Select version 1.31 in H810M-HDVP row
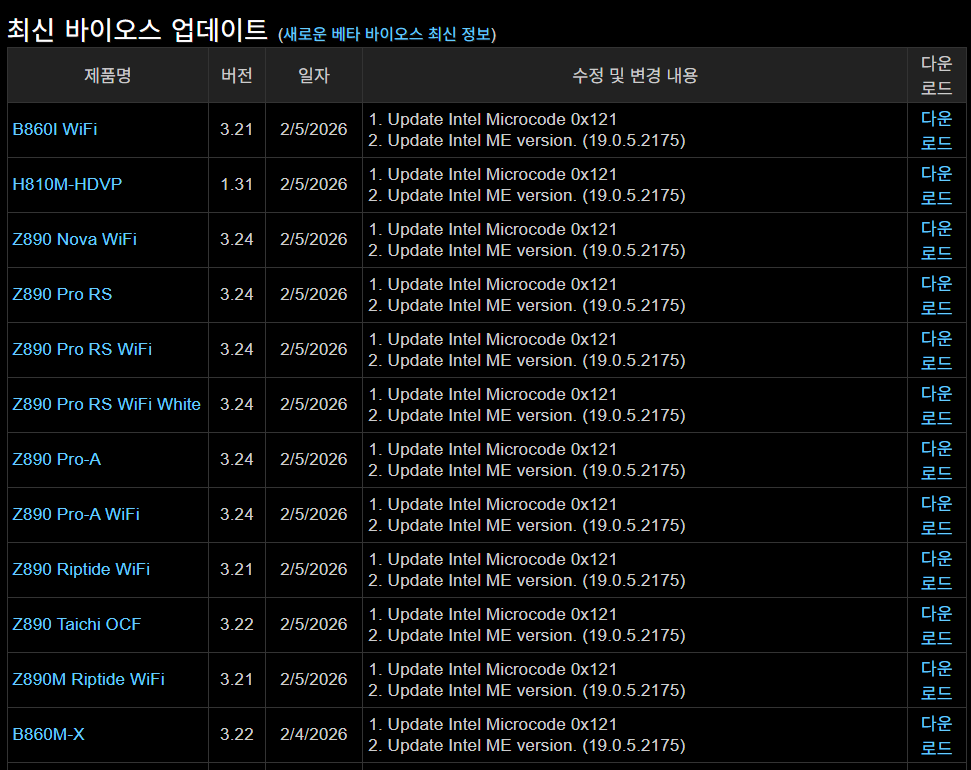 tap(237, 185)
